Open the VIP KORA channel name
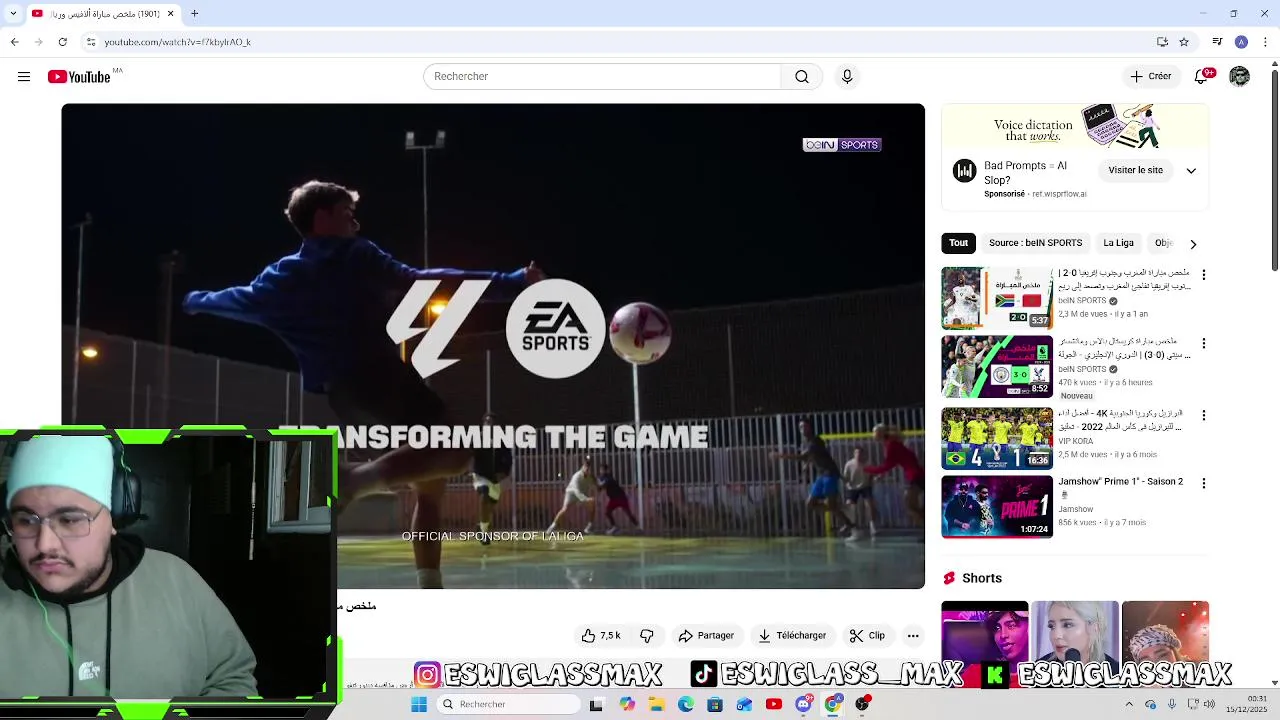The height and width of the screenshot is (720, 1280). click(1076, 441)
